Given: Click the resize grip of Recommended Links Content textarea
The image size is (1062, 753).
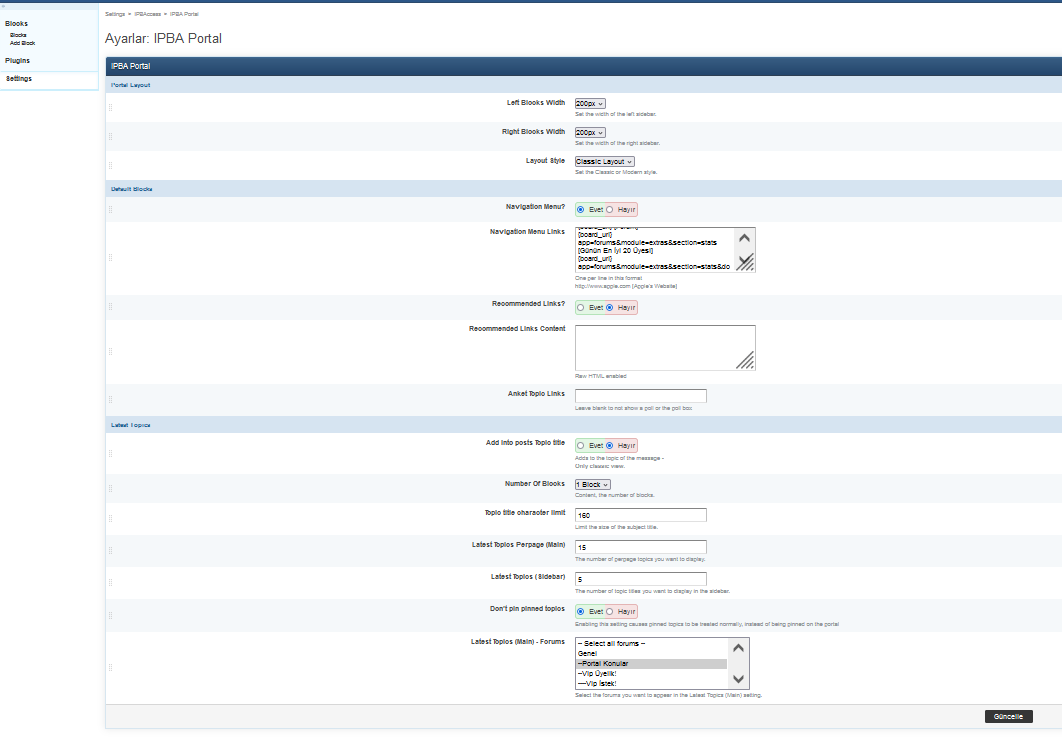Looking at the screenshot, I should click(745, 360).
